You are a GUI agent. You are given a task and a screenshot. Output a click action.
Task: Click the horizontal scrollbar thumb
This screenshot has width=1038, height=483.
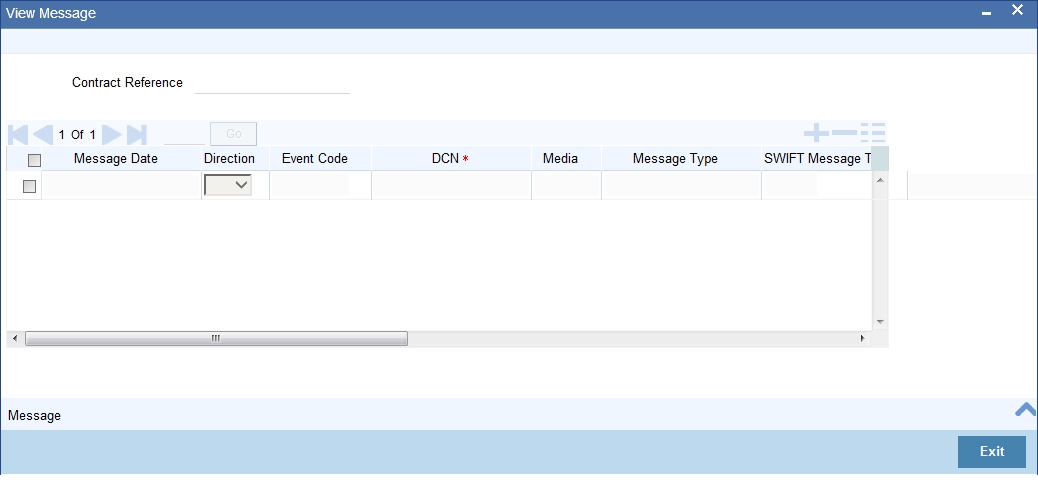[x=216, y=338]
